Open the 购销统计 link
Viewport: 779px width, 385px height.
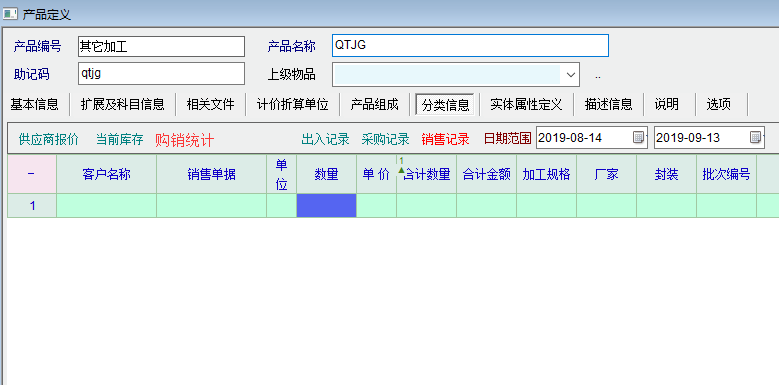(184, 140)
